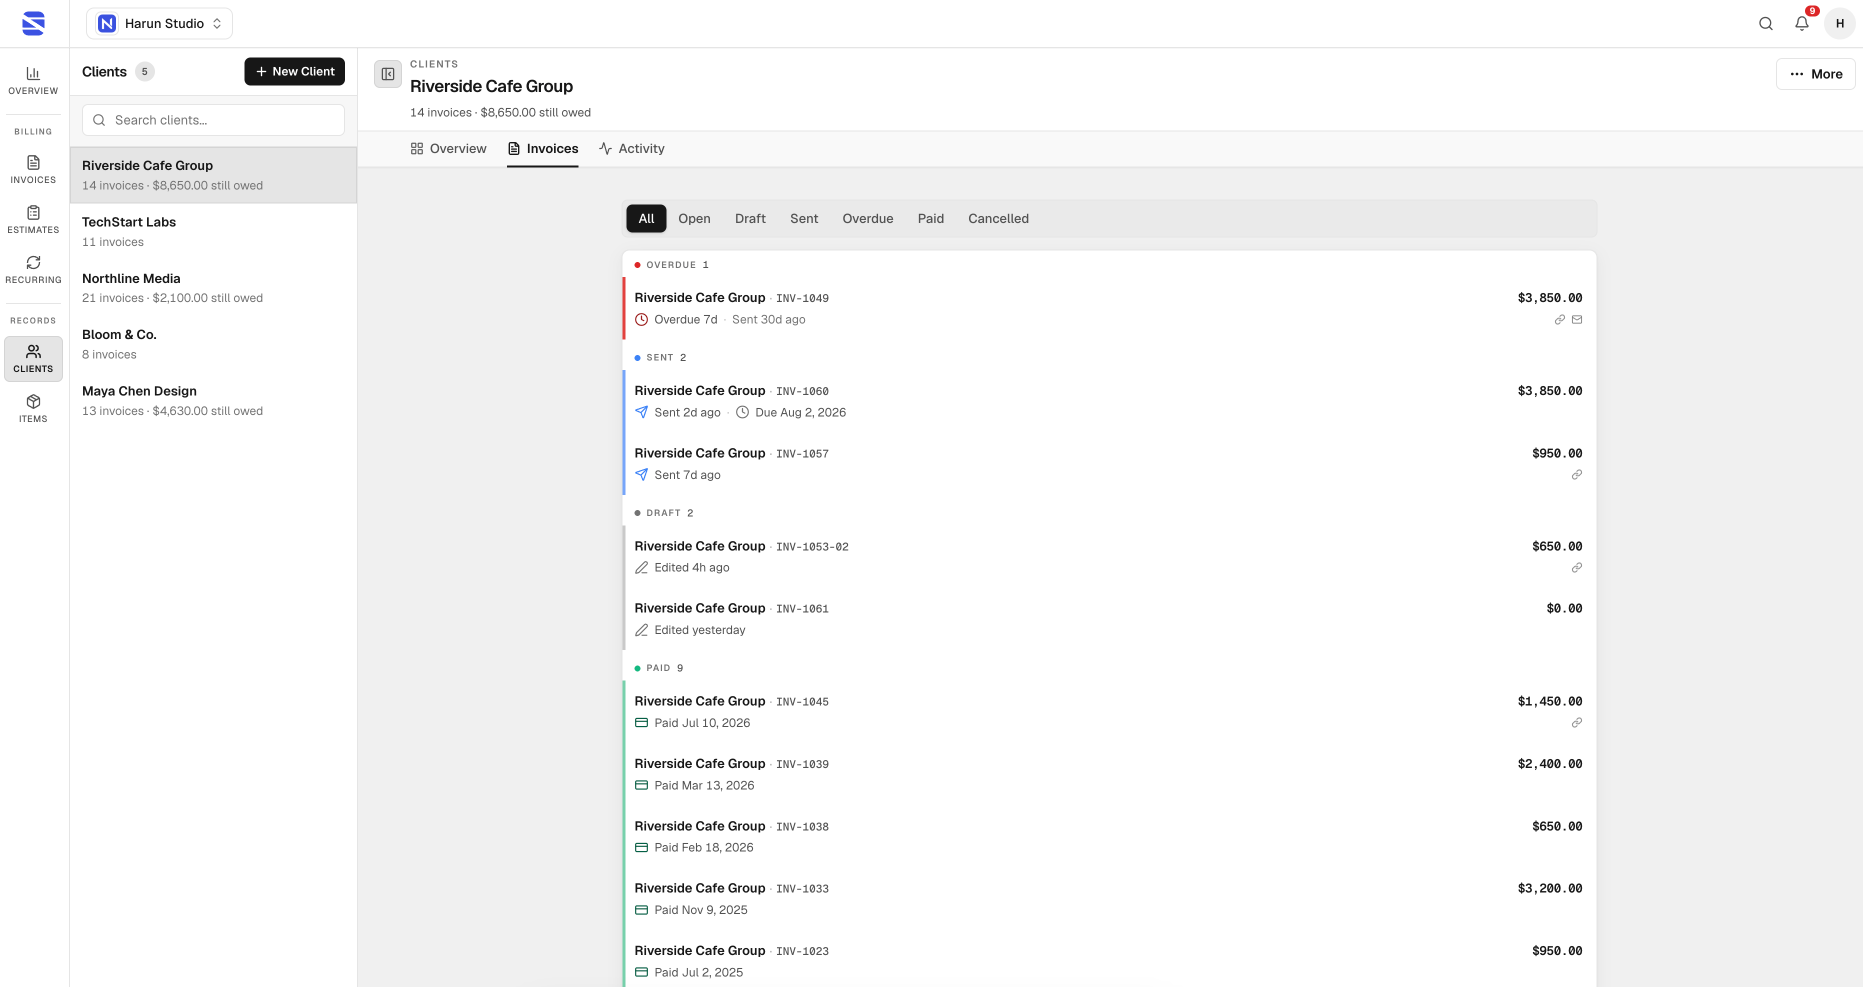Click the notifications bell icon
The height and width of the screenshot is (987, 1863).
point(1802,23)
